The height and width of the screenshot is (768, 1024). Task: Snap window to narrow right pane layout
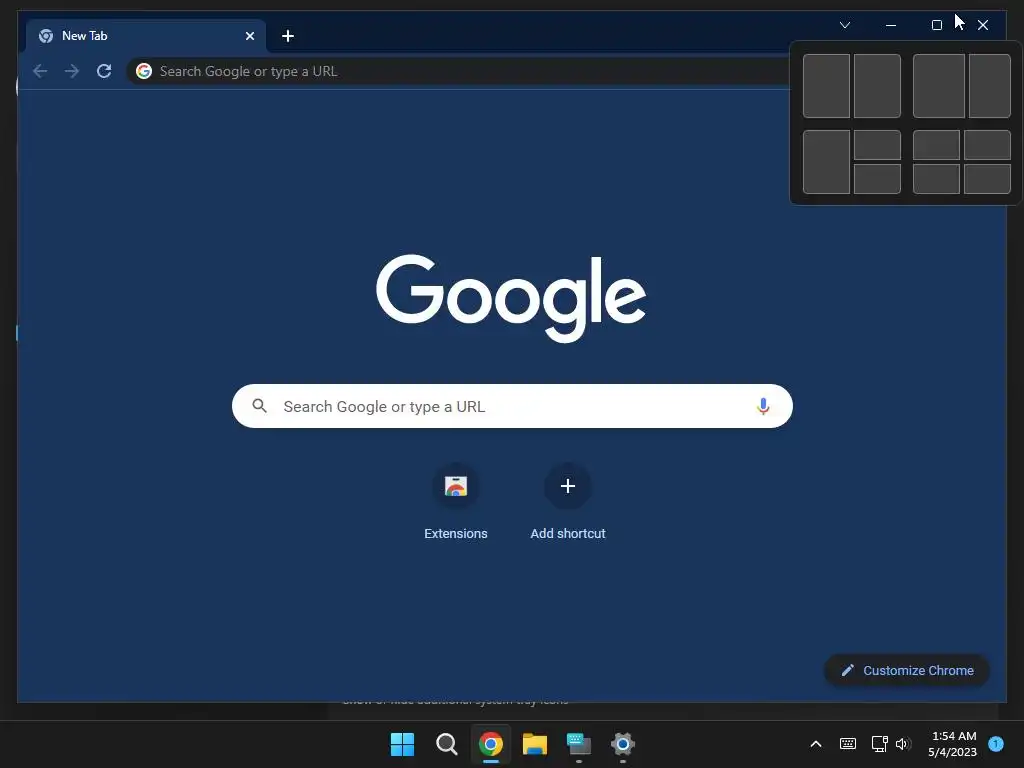tap(990, 86)
